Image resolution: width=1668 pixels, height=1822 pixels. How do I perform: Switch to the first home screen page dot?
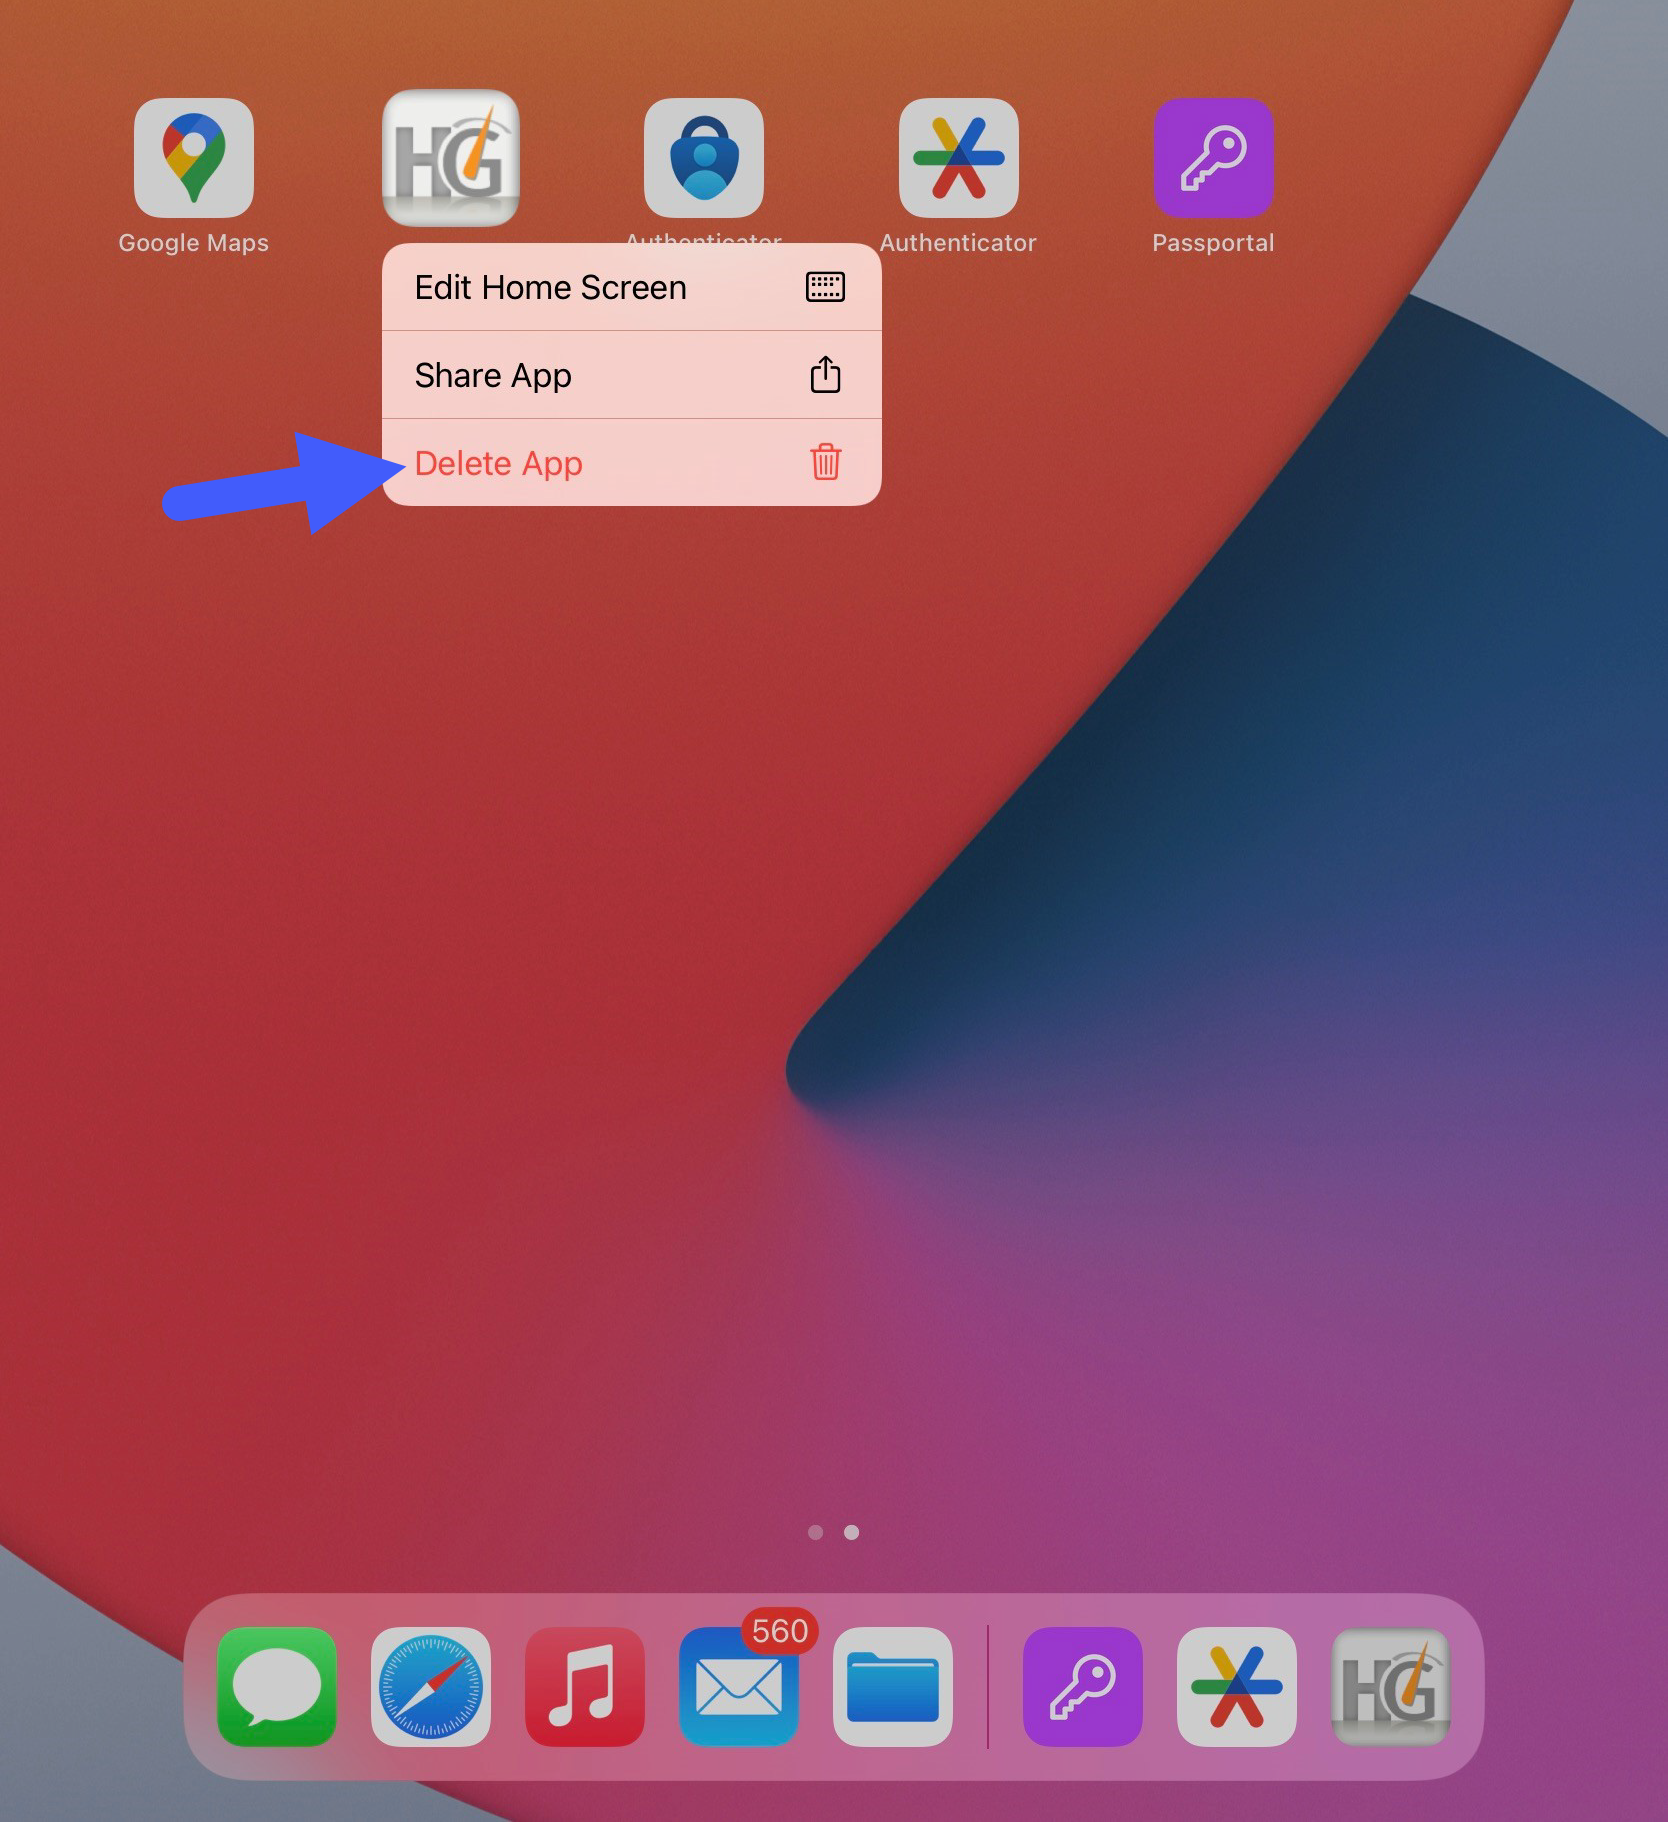[x=815, y=1532]
